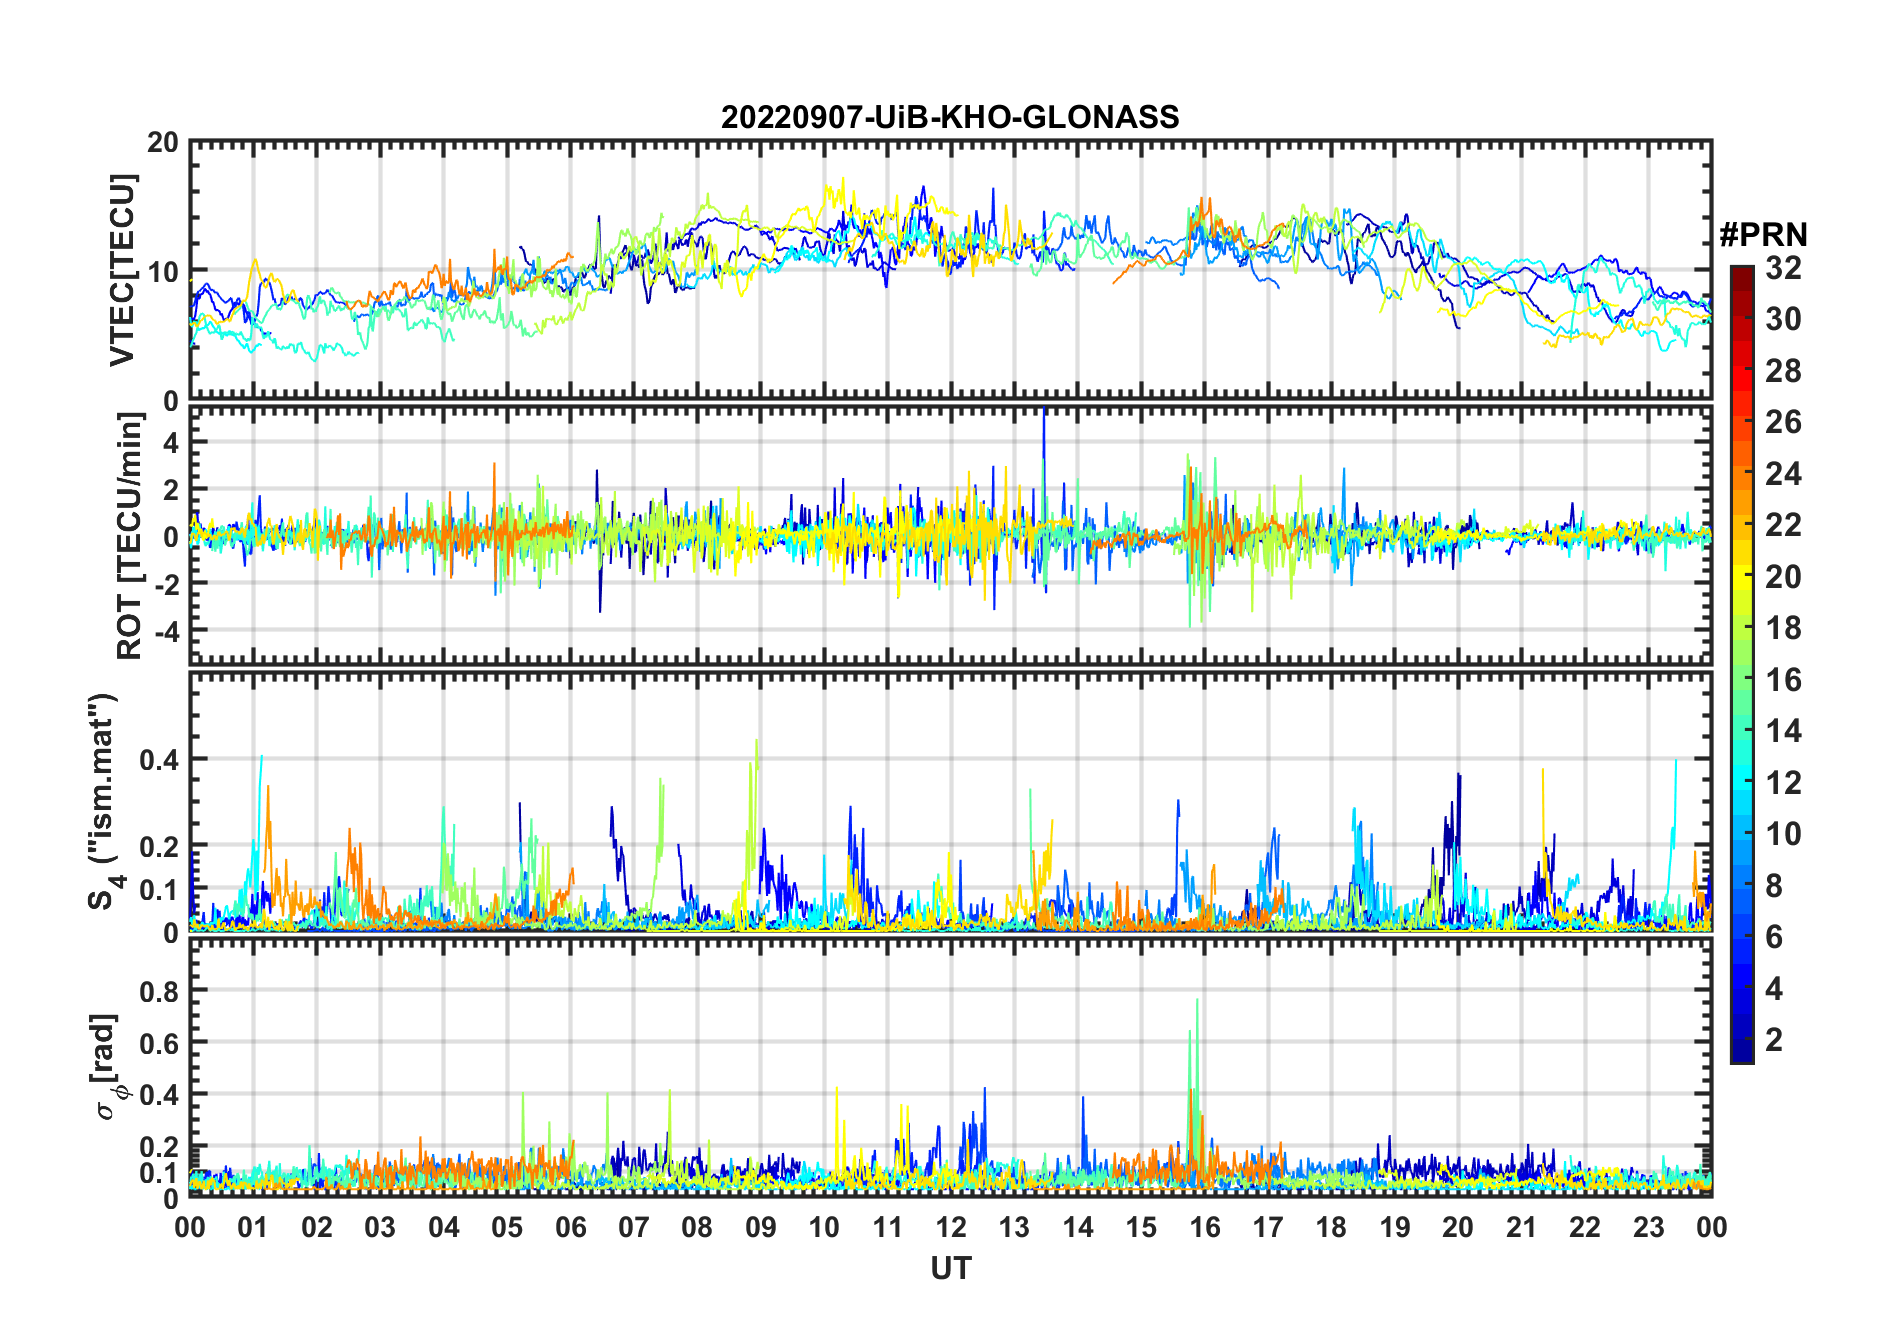Click colorbar tick label 32
Image resolution: width=1902 pixels, height=1330 pixels.
click(x=1783, y=268)
